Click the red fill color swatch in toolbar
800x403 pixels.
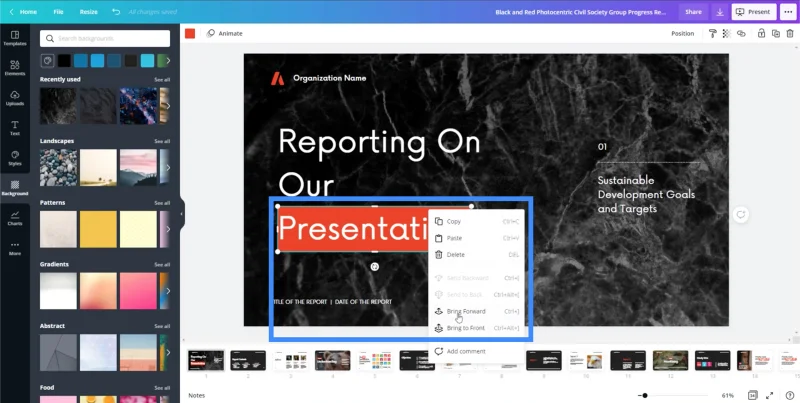(190, 34)
